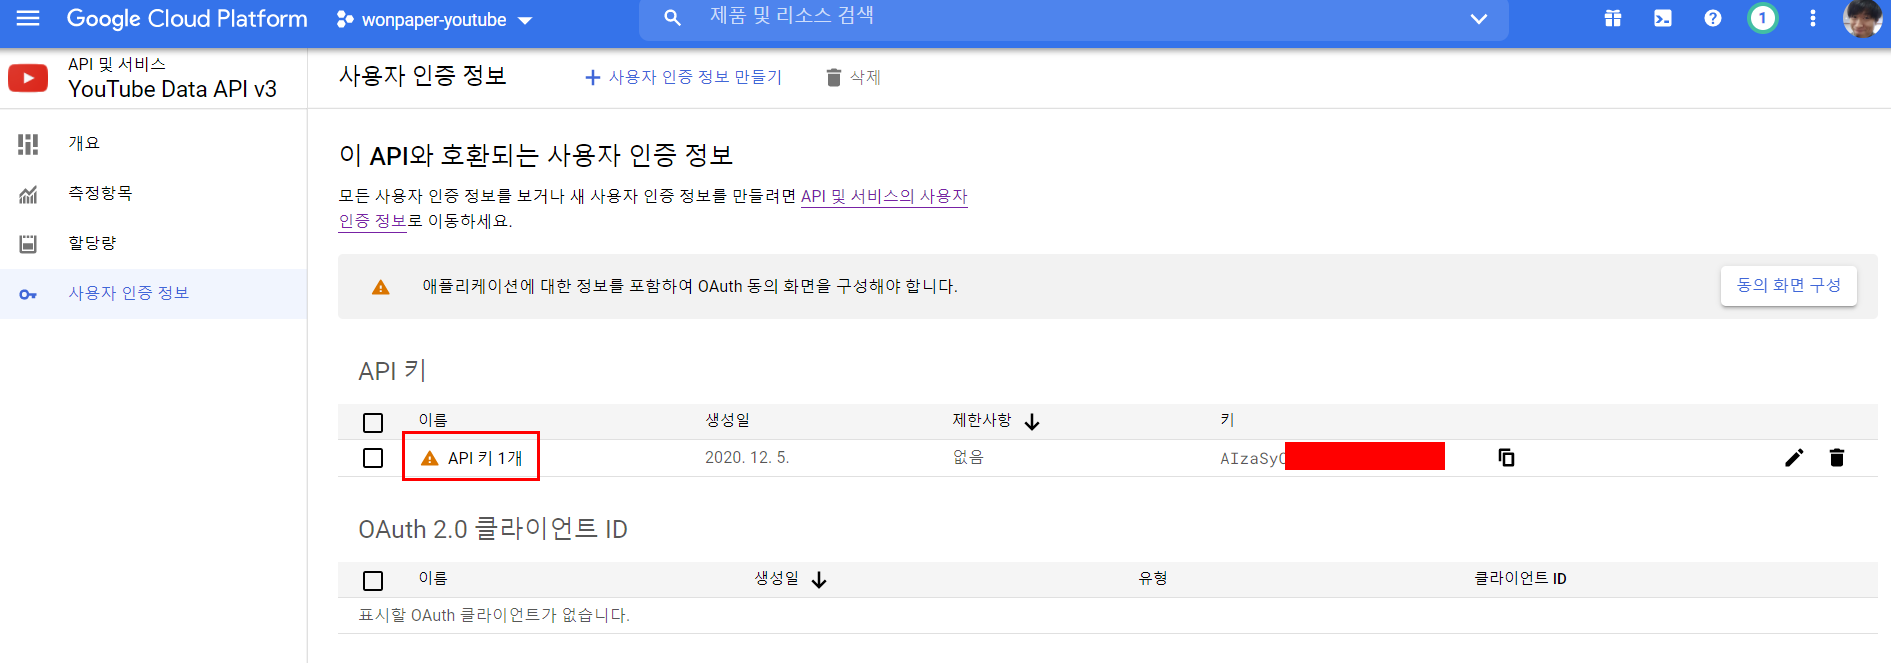Copy the API key with the copy icon
Screen dimensions: 1891x663
point(1506,458)
